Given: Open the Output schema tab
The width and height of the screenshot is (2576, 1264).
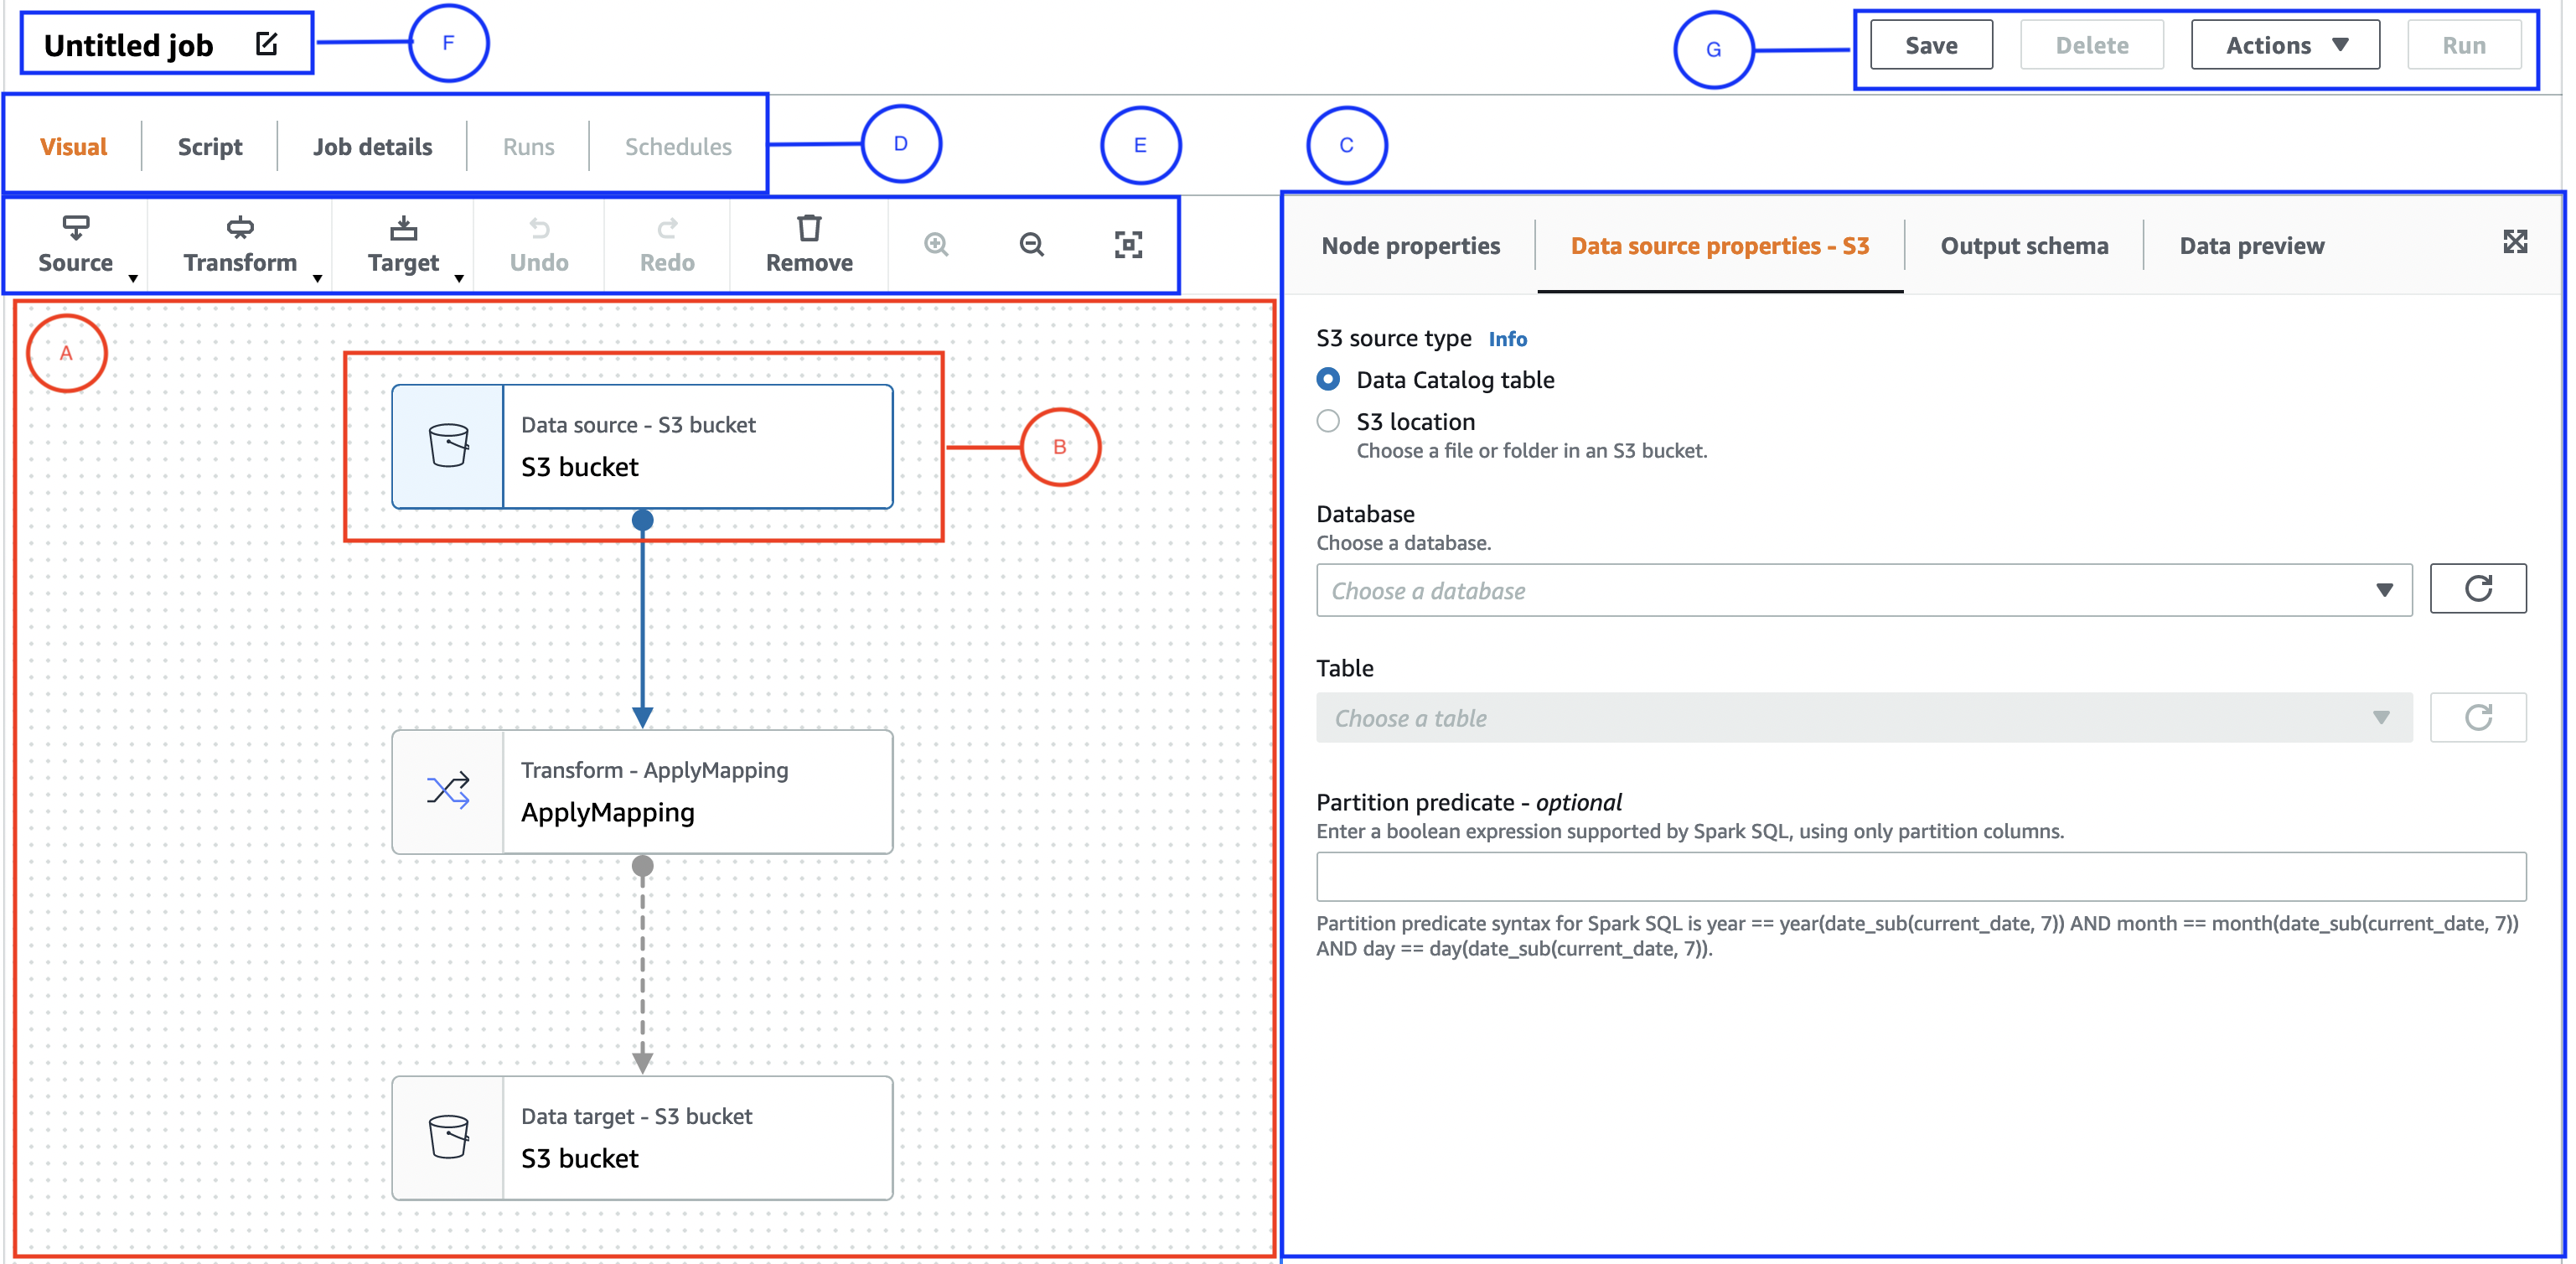Looking at the screenshot, I should pyautogui.click(x=2023, y=246).
